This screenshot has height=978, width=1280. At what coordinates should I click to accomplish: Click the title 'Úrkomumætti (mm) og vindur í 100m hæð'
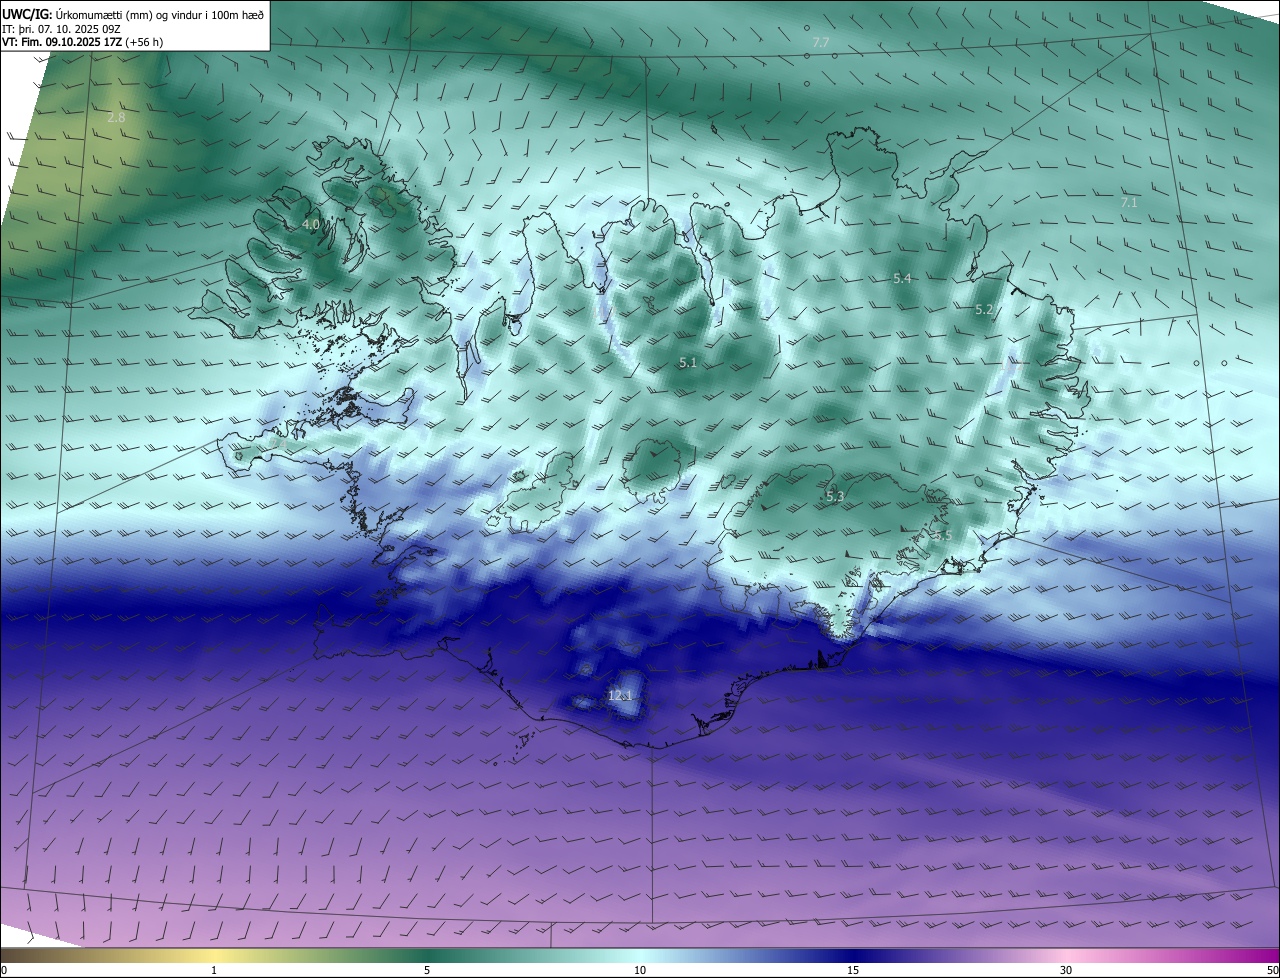[x=159, y=14]
